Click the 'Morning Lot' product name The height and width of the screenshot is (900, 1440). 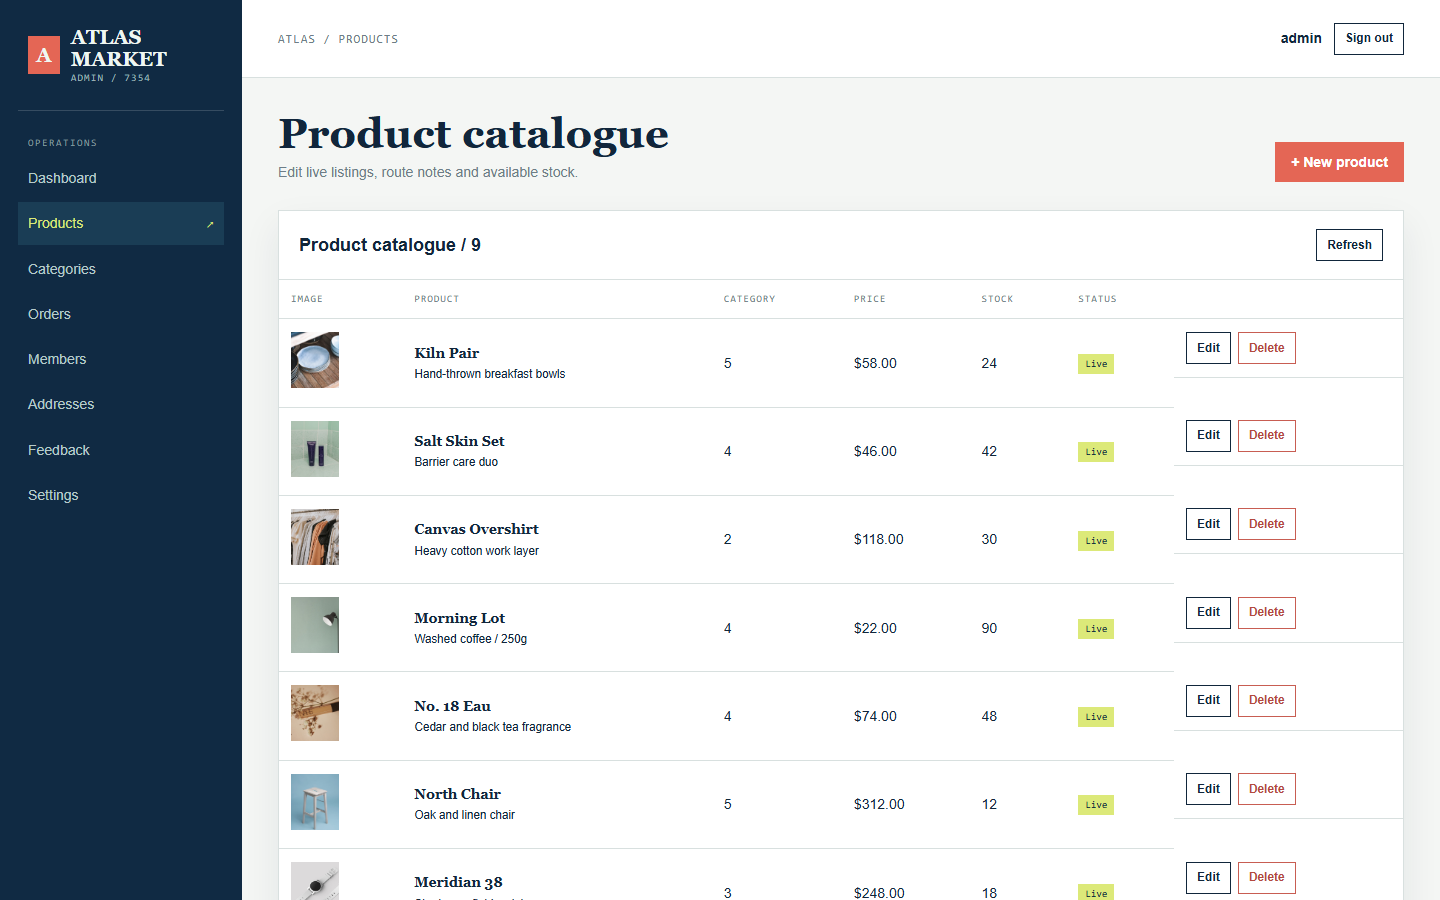459,618
